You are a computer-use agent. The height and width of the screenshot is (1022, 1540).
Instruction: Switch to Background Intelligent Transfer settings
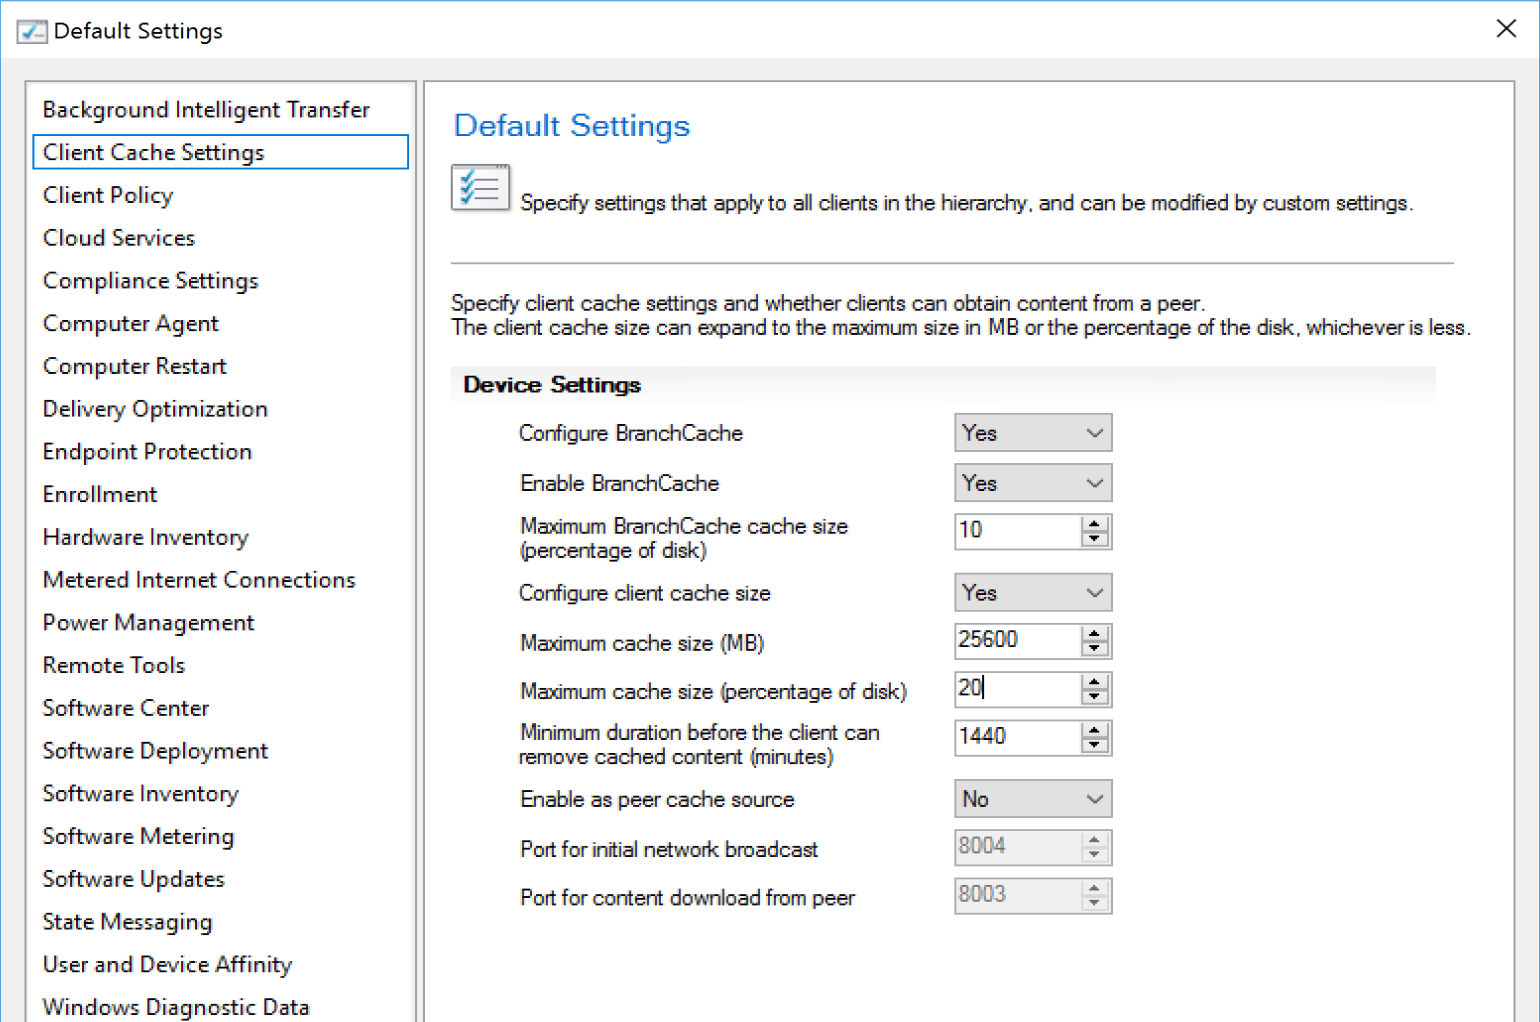(206, 110)
